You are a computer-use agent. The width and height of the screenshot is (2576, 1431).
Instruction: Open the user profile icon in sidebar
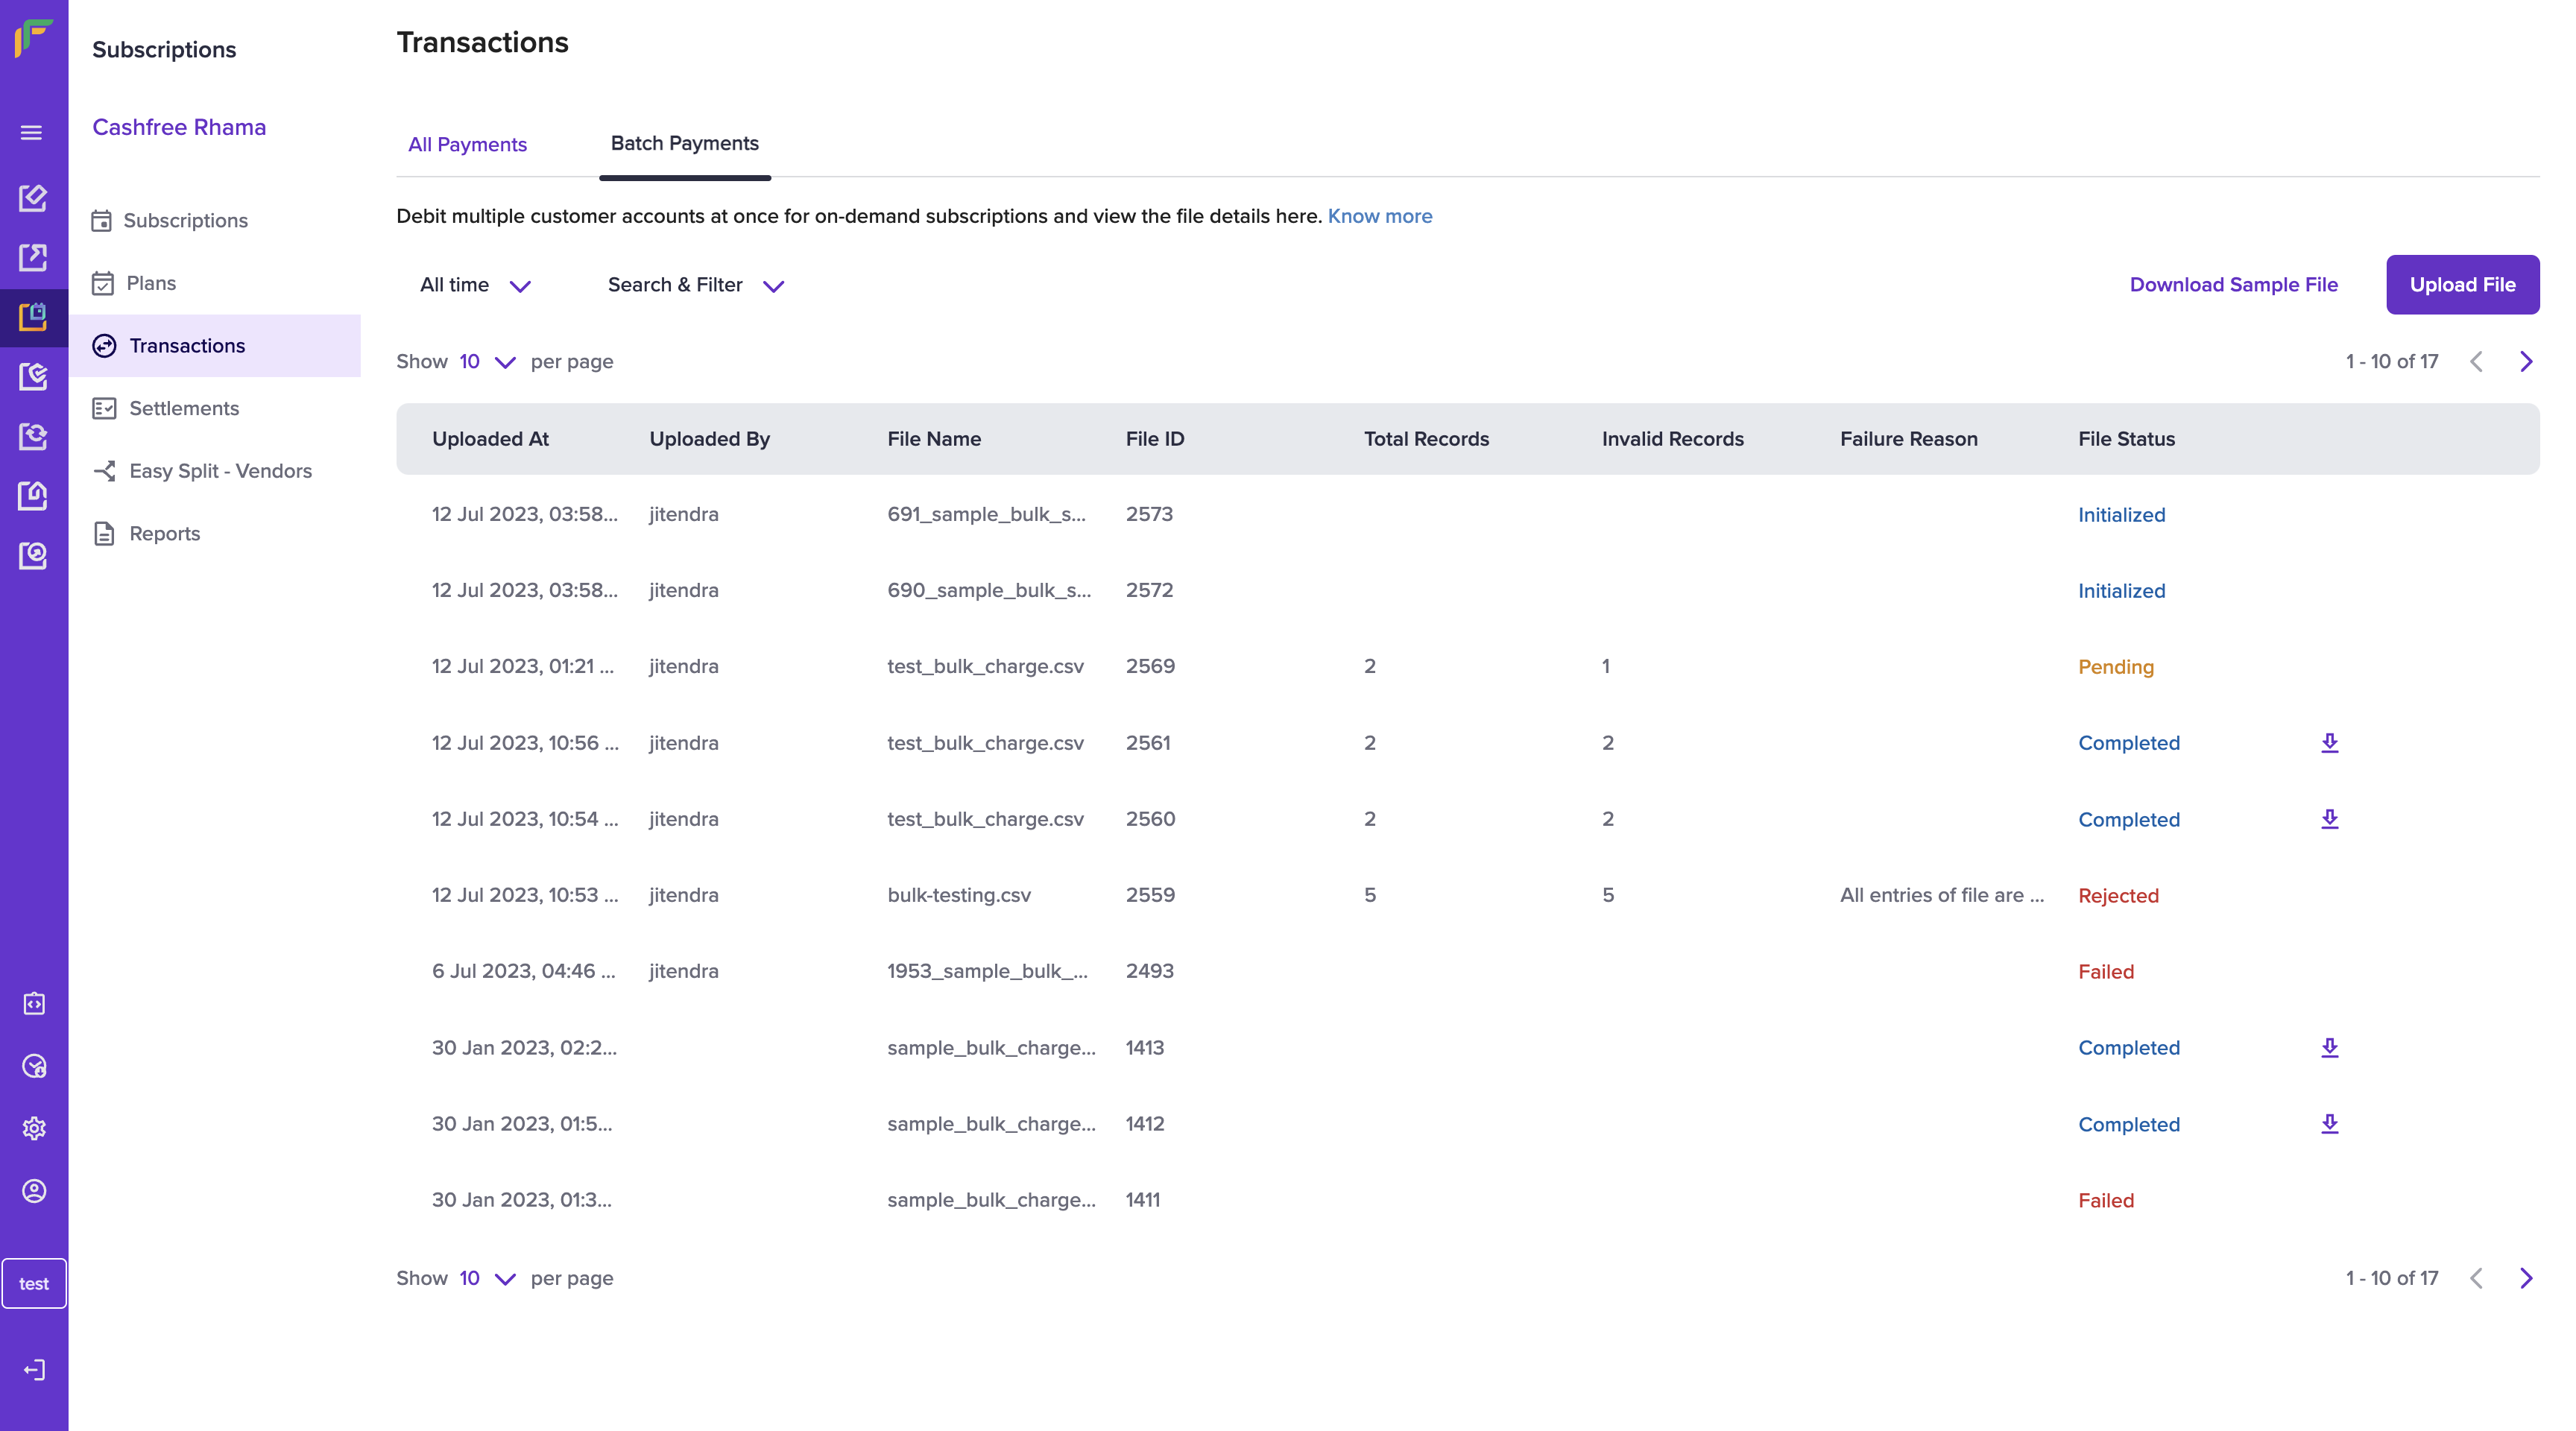tap(34, 1191)
